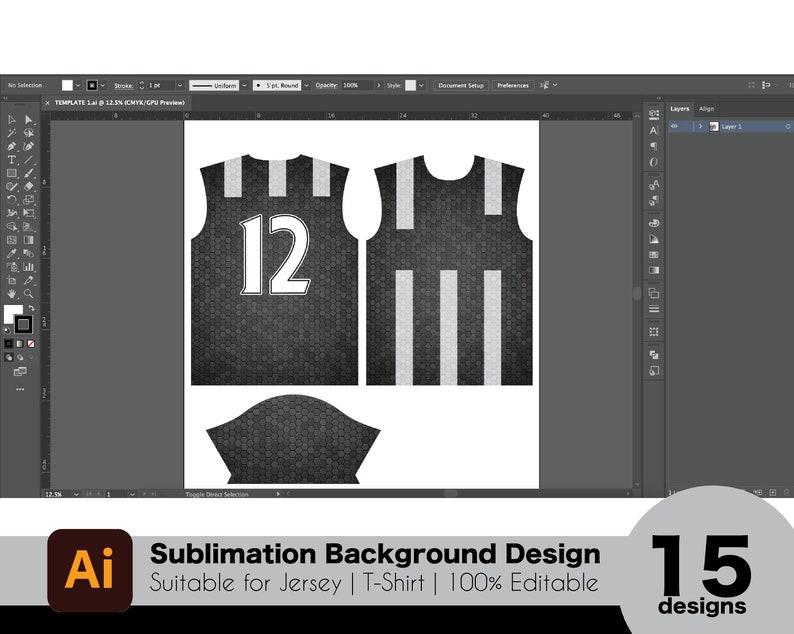Select the Eyedropper tool
The height and width of the screenshot is (634, 794).
12,253
